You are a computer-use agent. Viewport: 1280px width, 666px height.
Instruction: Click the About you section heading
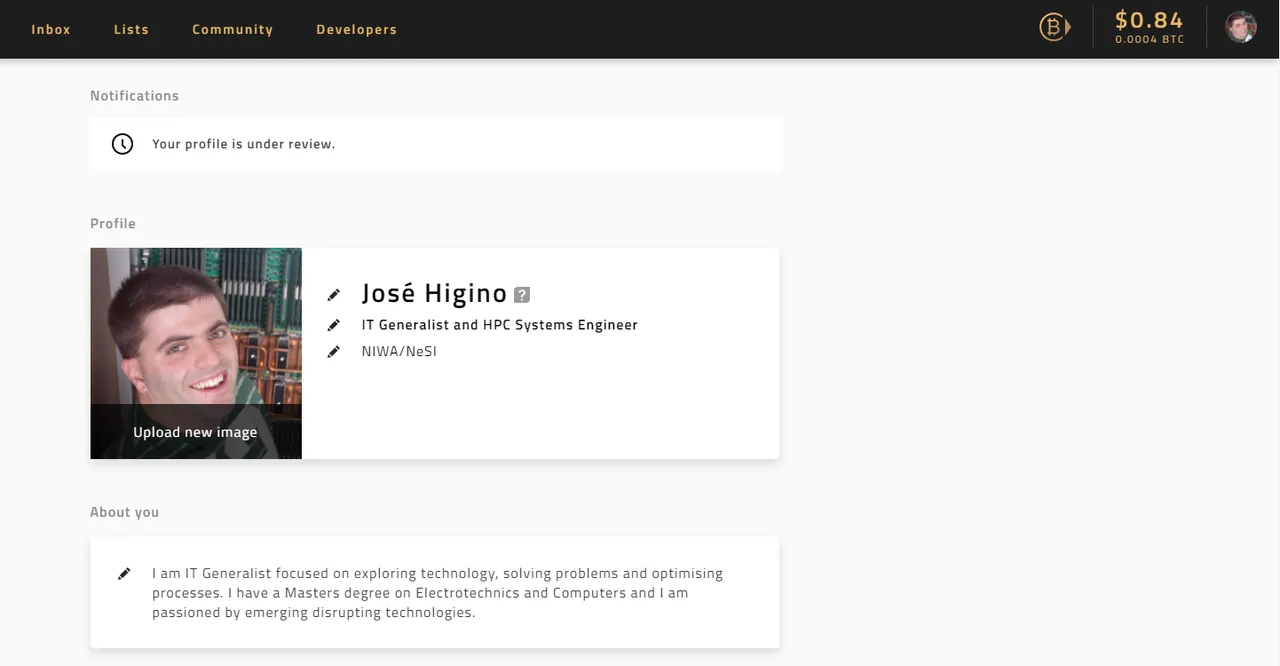(124, 512)
